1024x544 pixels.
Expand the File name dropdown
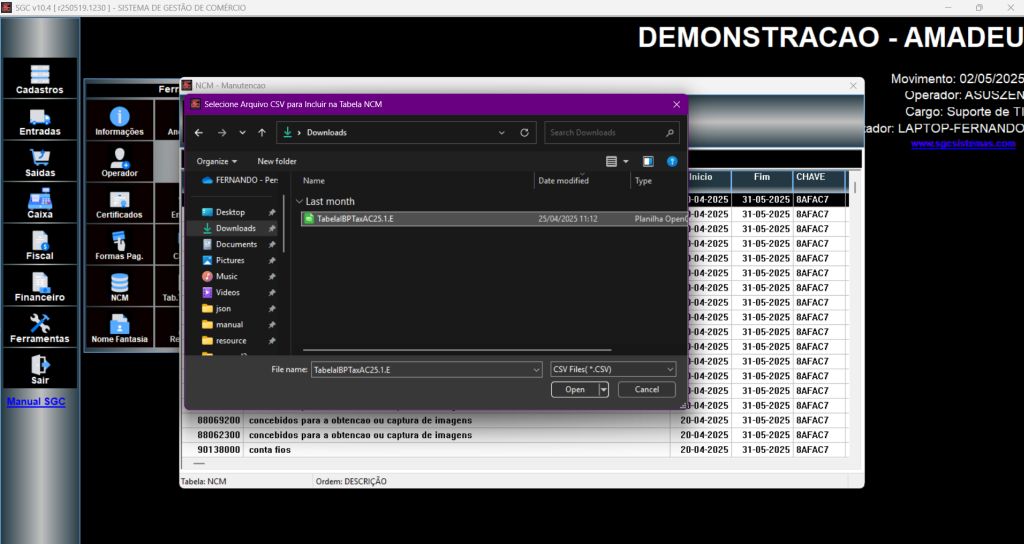pyautogui.click(x=536, y=370)
